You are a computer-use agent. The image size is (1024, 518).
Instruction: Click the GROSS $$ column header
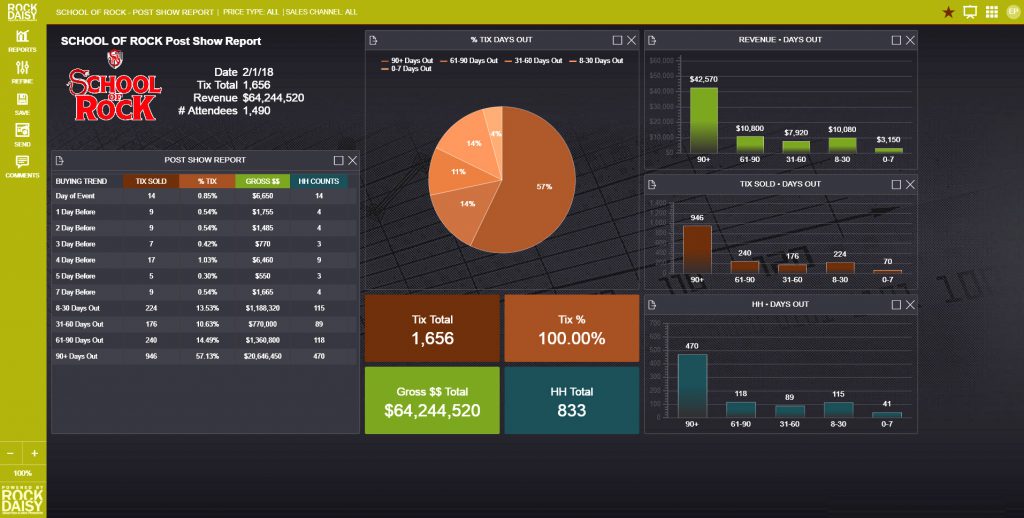pyautogui.click(x=263, y=181)
